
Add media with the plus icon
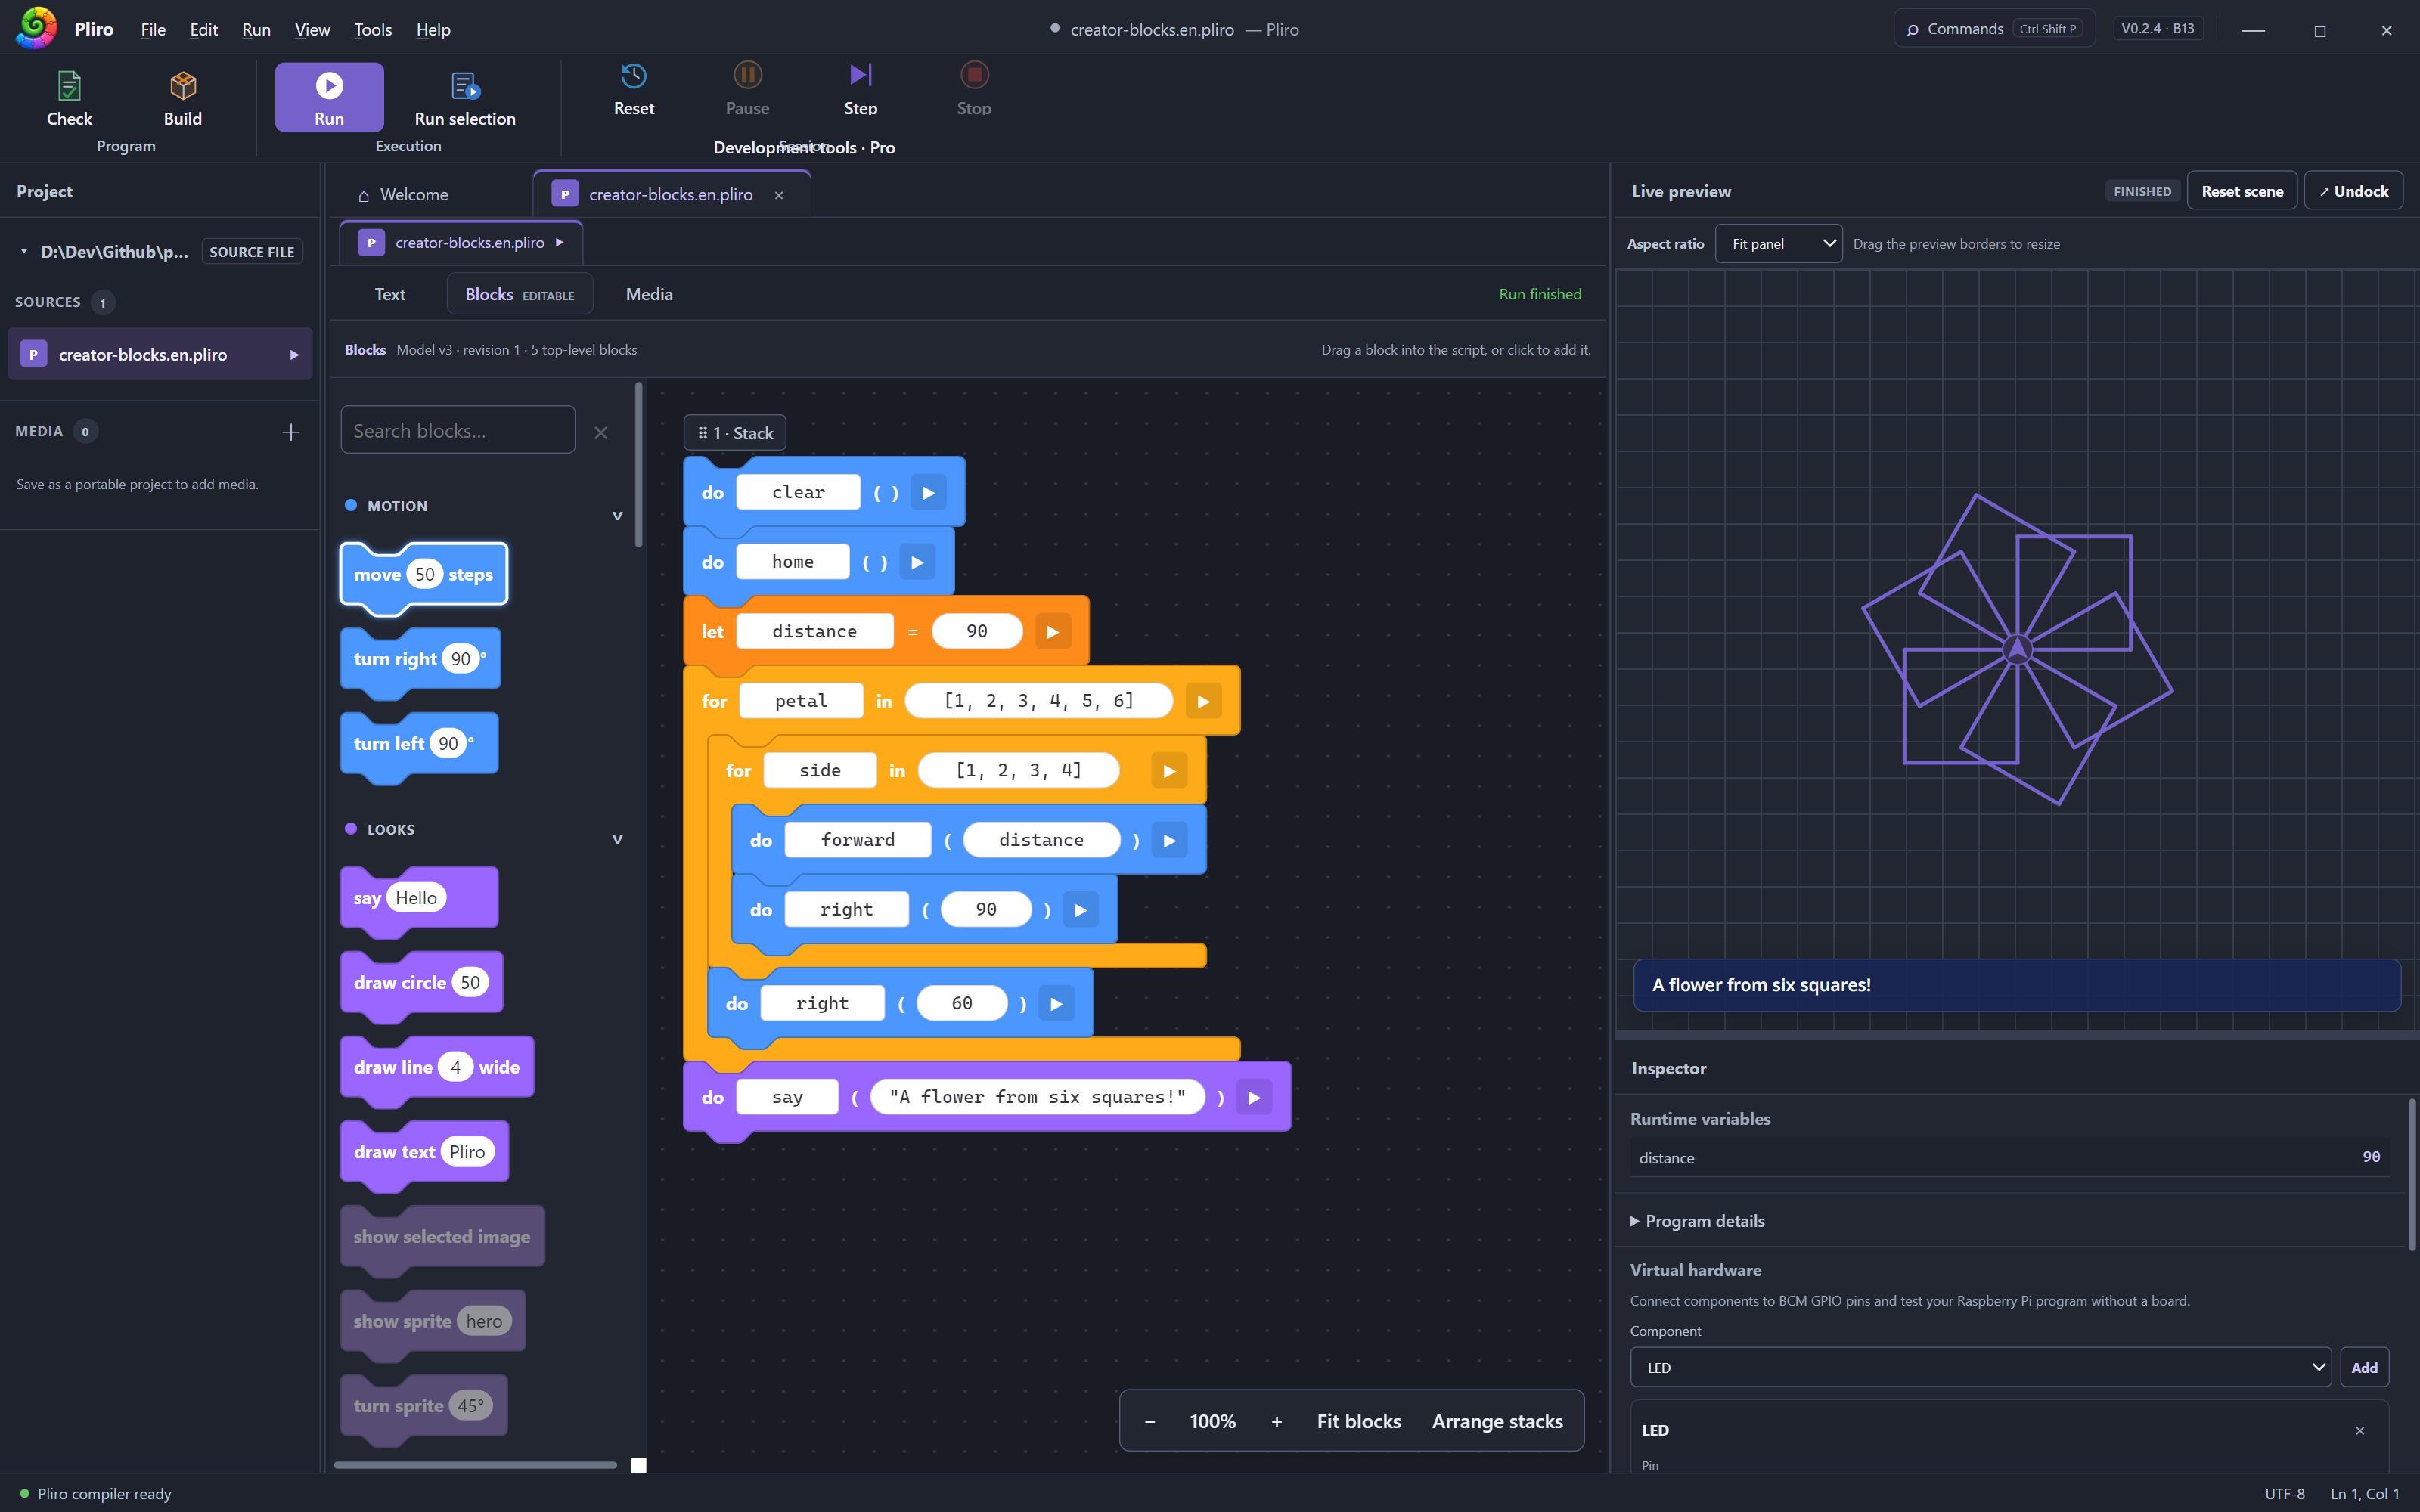click(291, 432)
